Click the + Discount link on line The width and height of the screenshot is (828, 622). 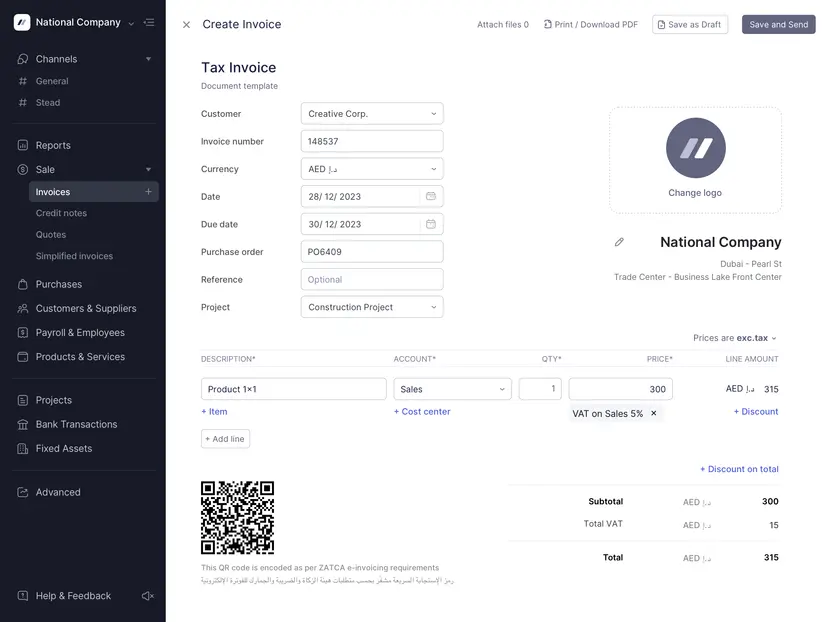click(x=756, y=411)
